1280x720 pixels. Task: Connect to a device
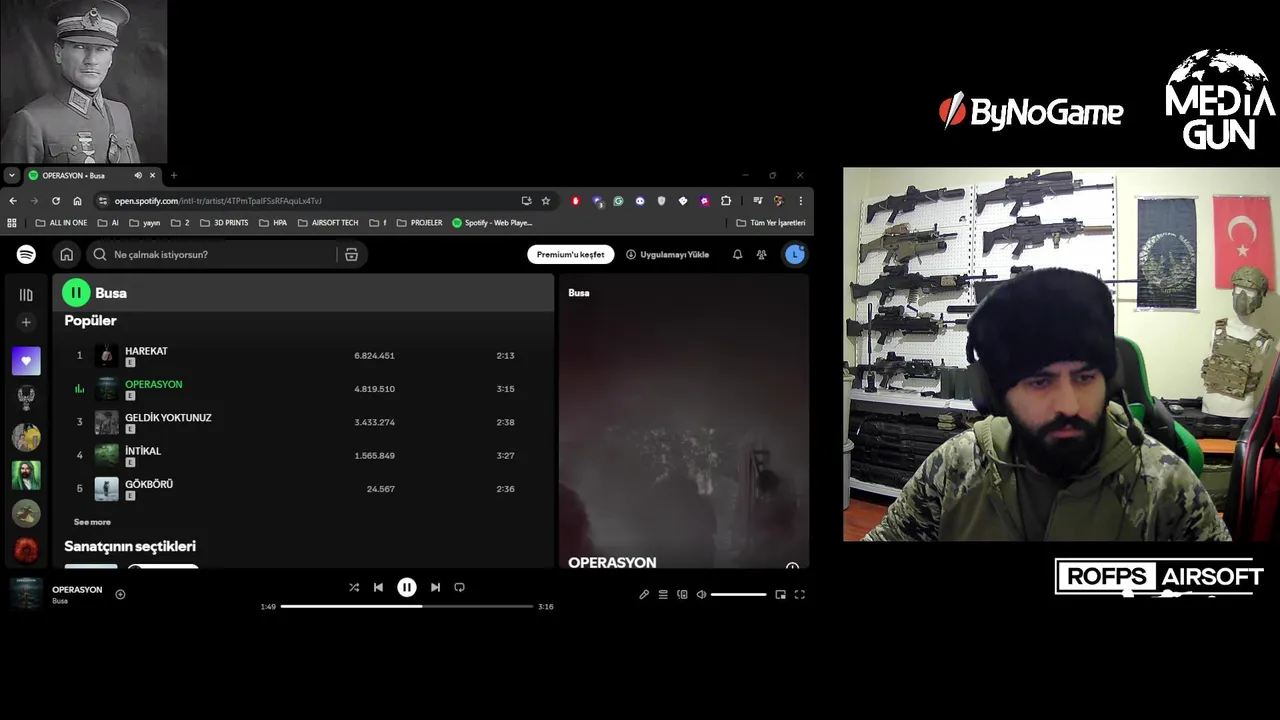682,594
